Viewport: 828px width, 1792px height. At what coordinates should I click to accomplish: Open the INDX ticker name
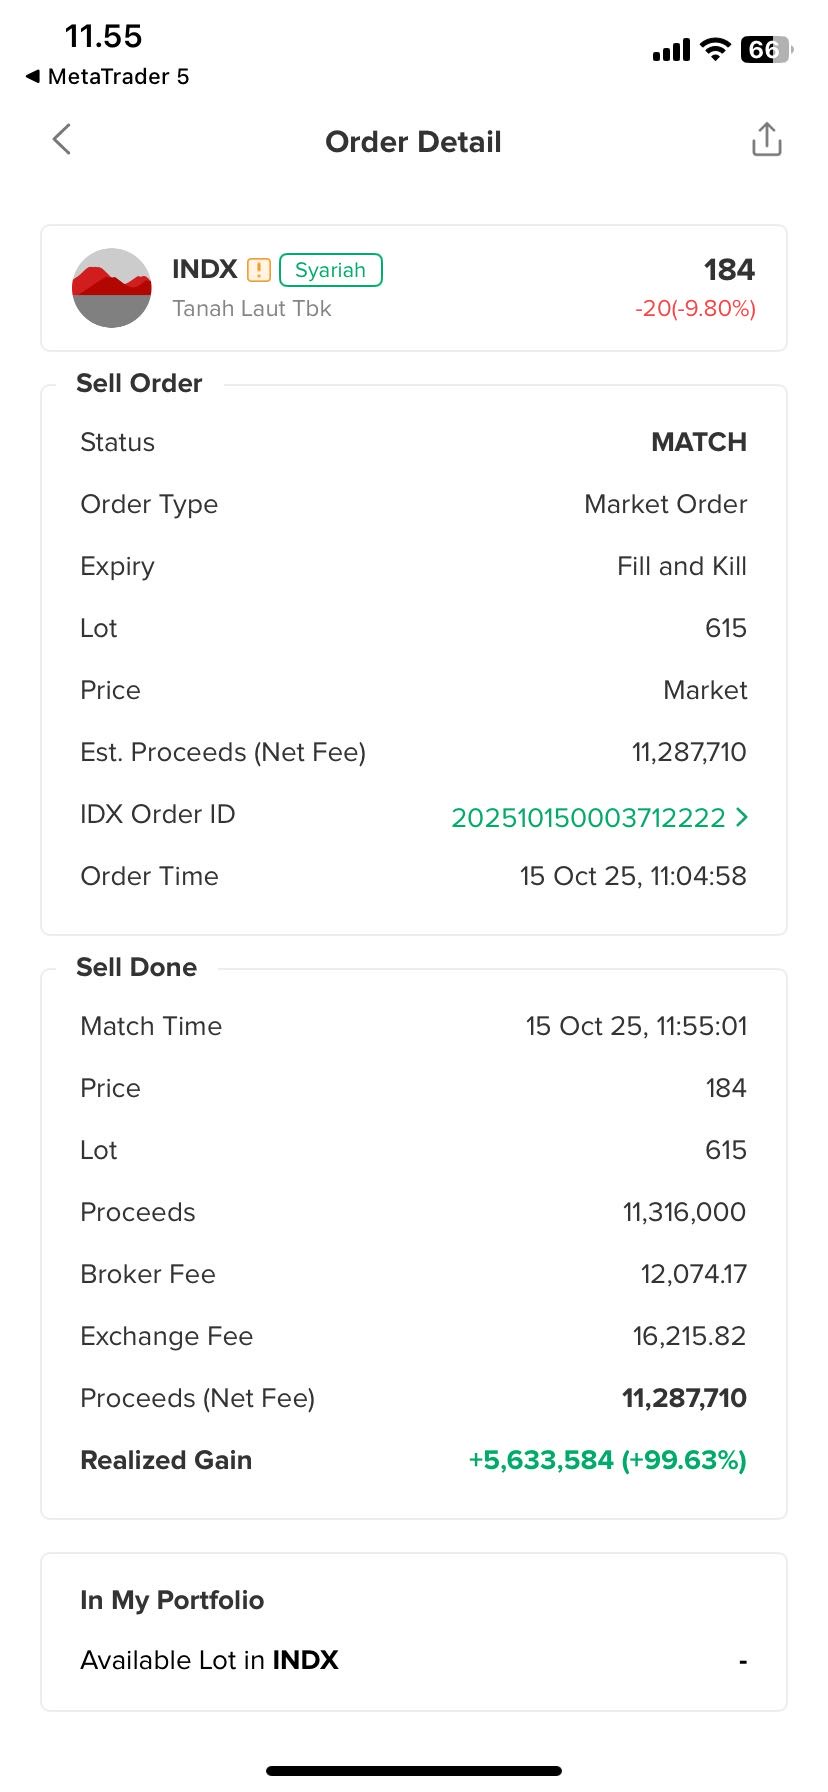click(204, 270)
